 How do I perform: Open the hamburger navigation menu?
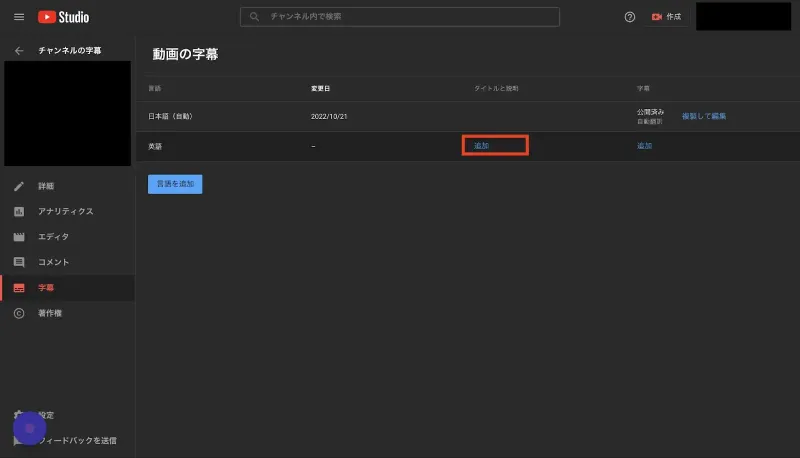(x=19, y=17)
